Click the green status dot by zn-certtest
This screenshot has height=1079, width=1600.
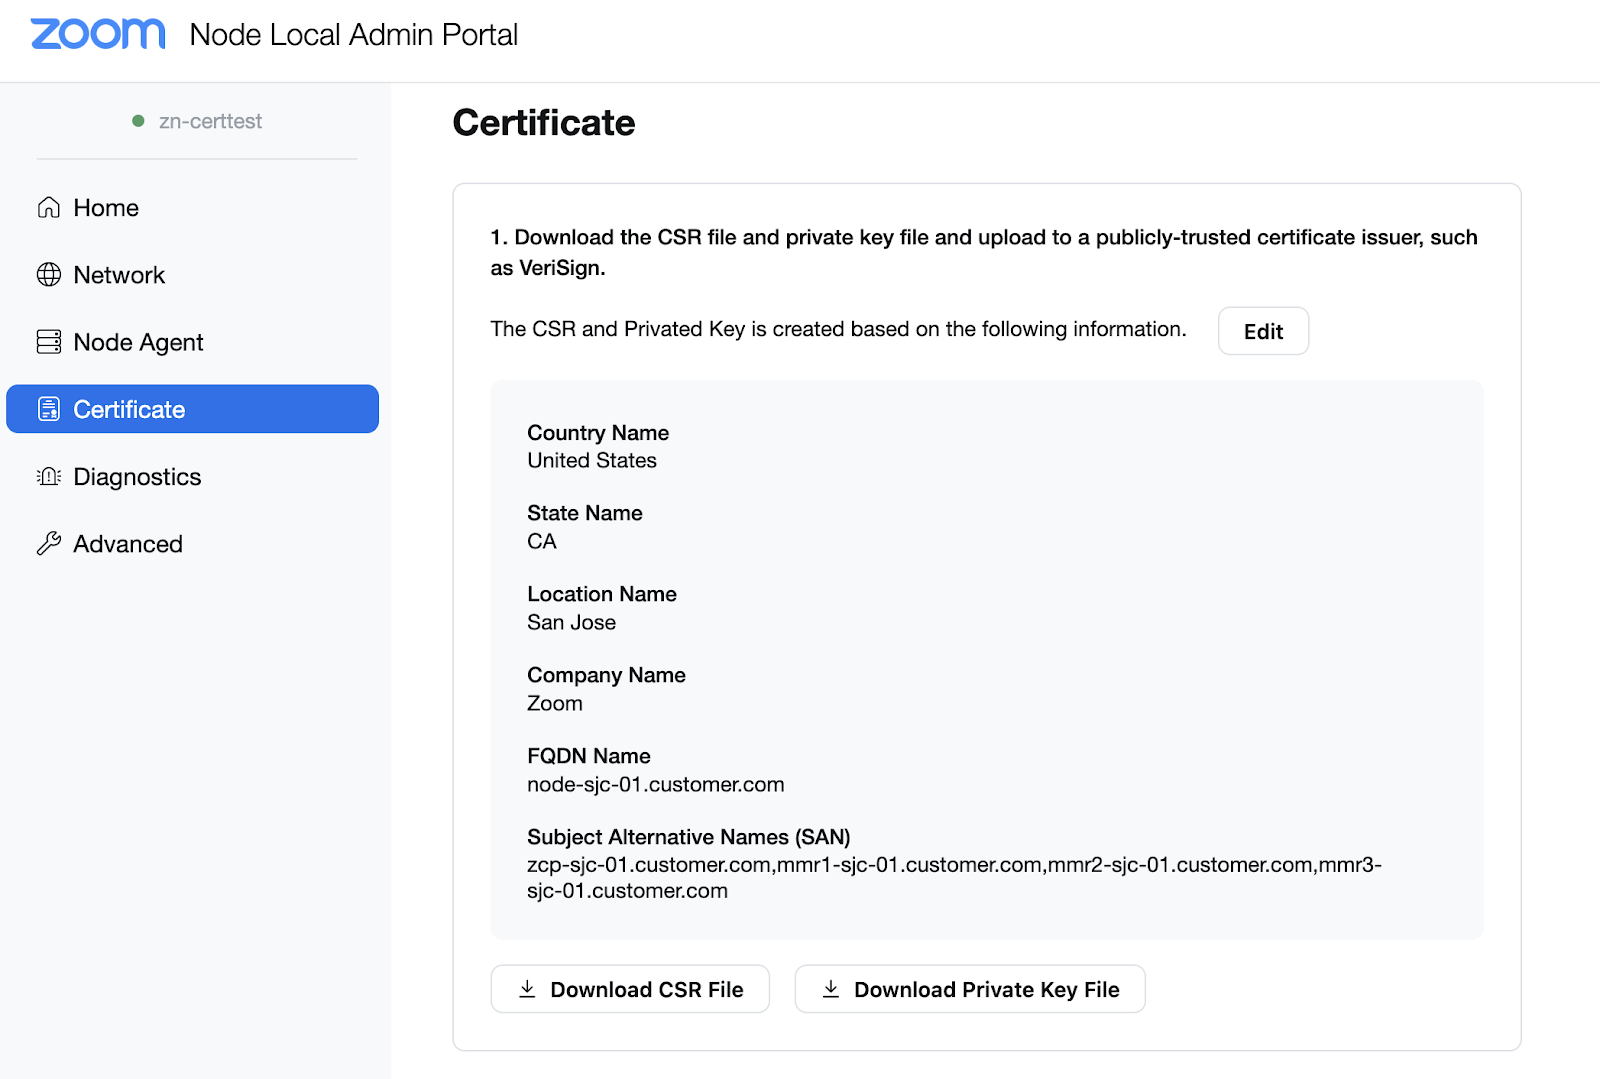coord(138,121)
